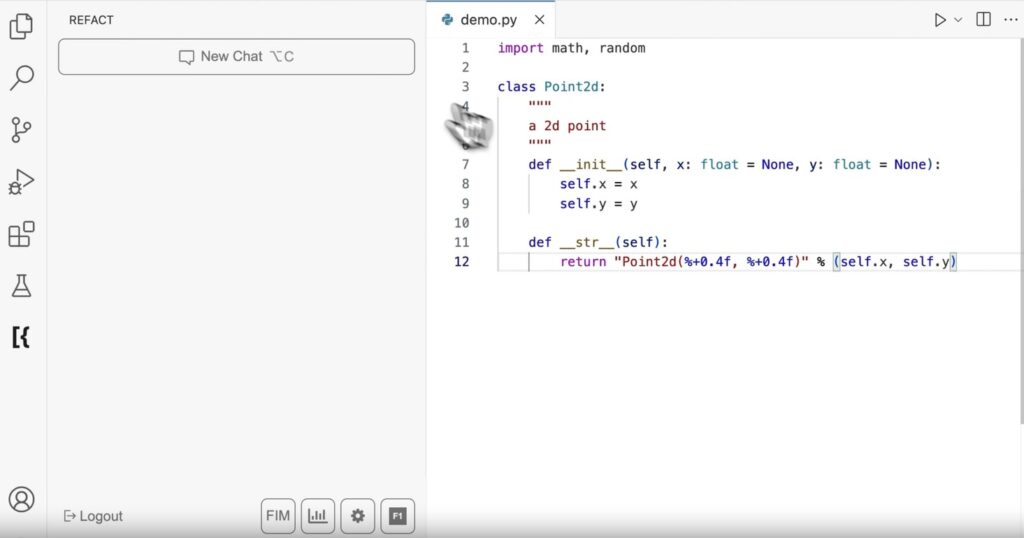Screen dimensions: 1024x538
Task: Select the demo.py editor tab
Action: click(x=488, y=20)
